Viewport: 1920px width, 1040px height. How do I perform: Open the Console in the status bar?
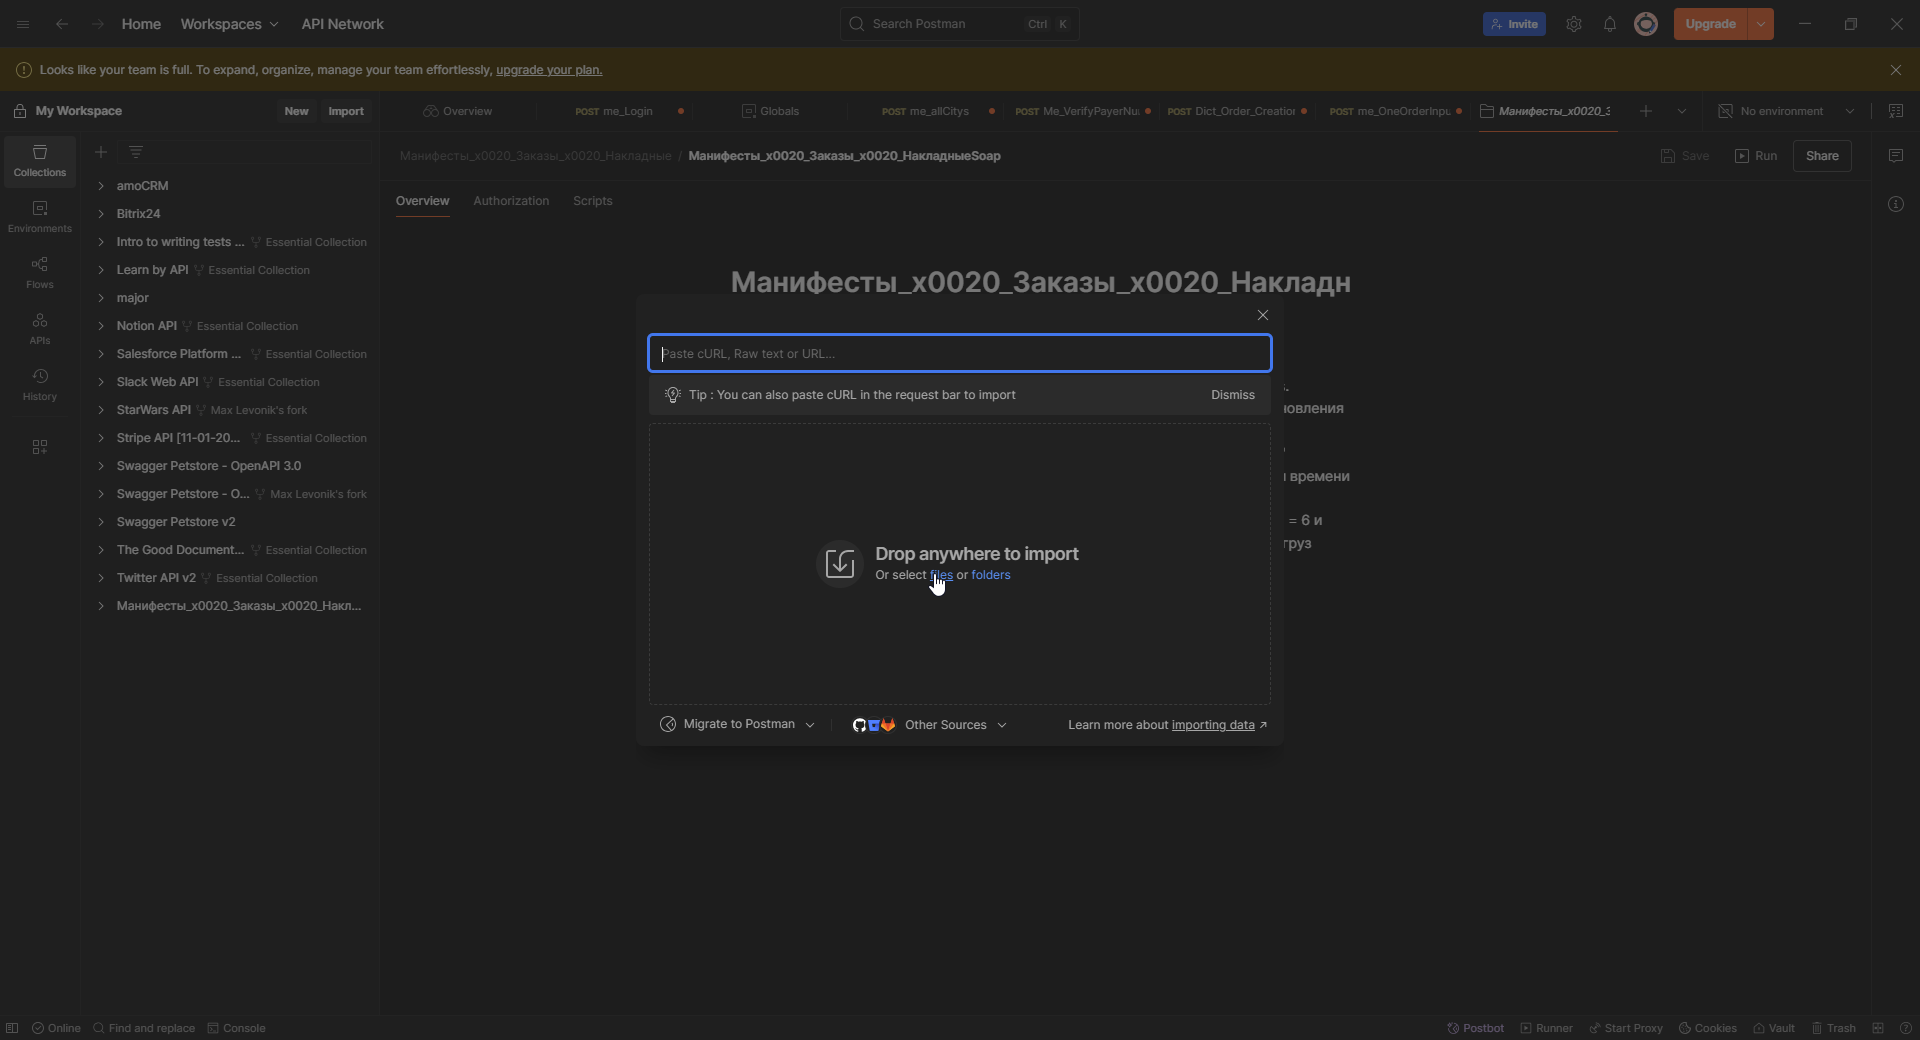236,1028
